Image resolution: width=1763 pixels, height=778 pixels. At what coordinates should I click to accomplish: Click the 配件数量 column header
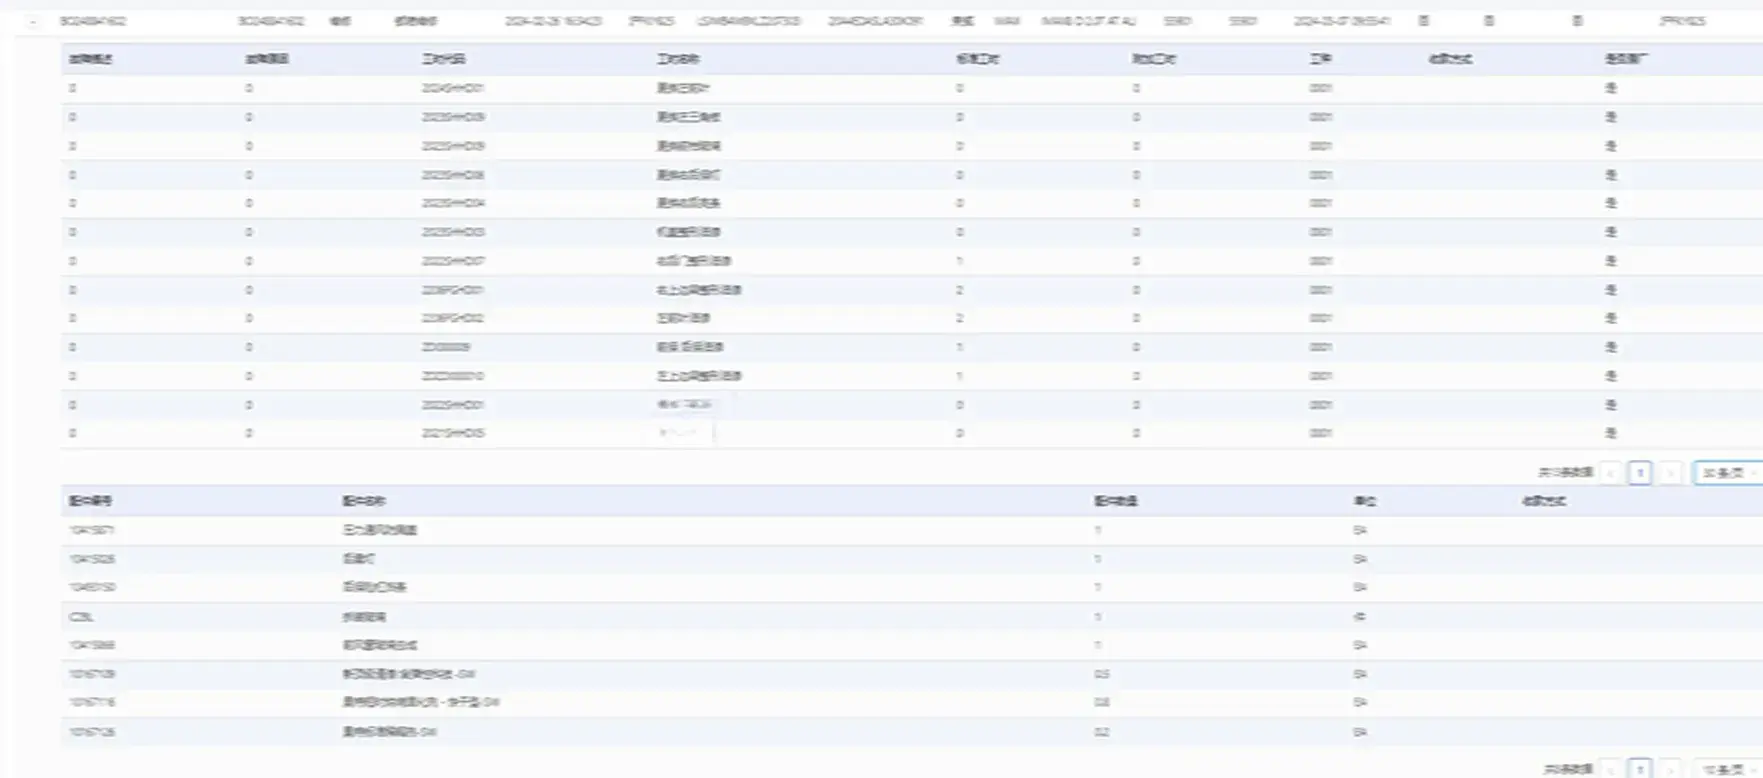pyautogui.click(x=1116, y=501)
